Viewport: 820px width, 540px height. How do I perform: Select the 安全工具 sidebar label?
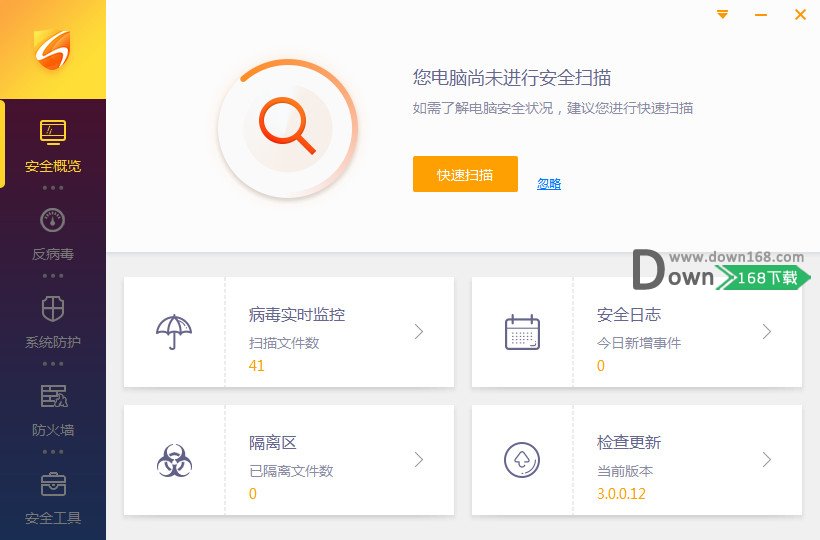(x=53, y=518)
